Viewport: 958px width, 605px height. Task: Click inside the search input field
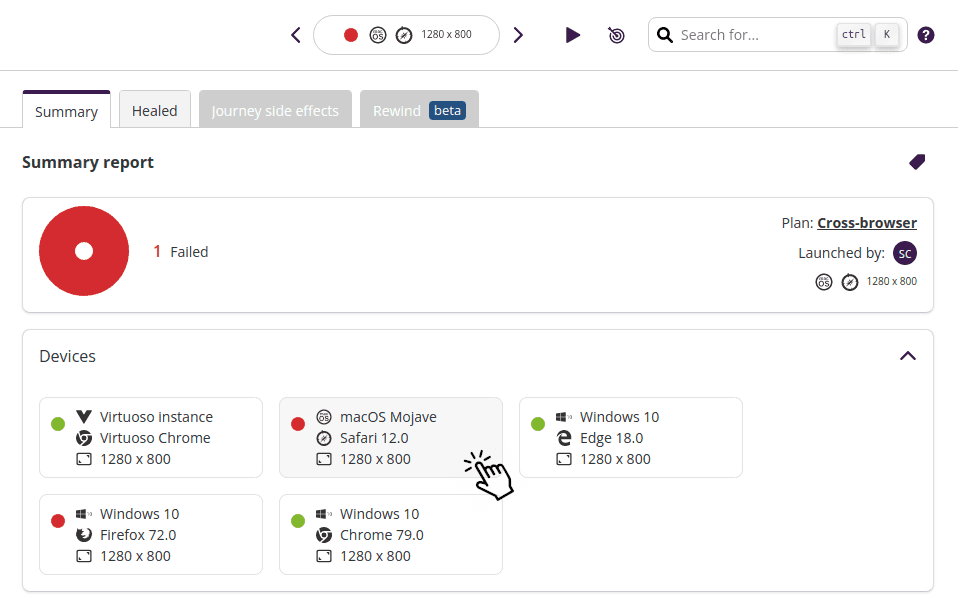[x=740, y=34]
